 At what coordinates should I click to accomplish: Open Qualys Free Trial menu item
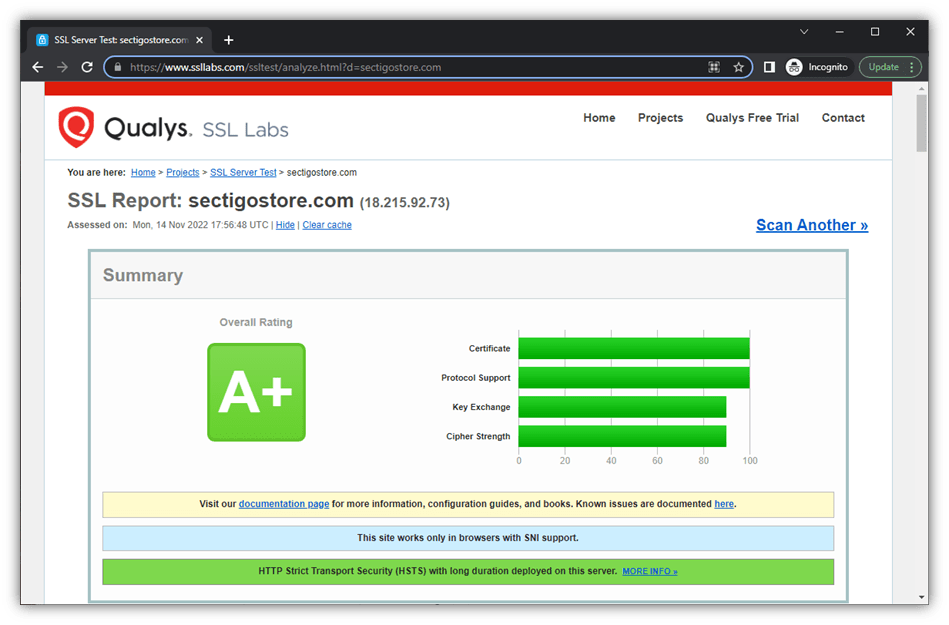(x=752, y=118)
